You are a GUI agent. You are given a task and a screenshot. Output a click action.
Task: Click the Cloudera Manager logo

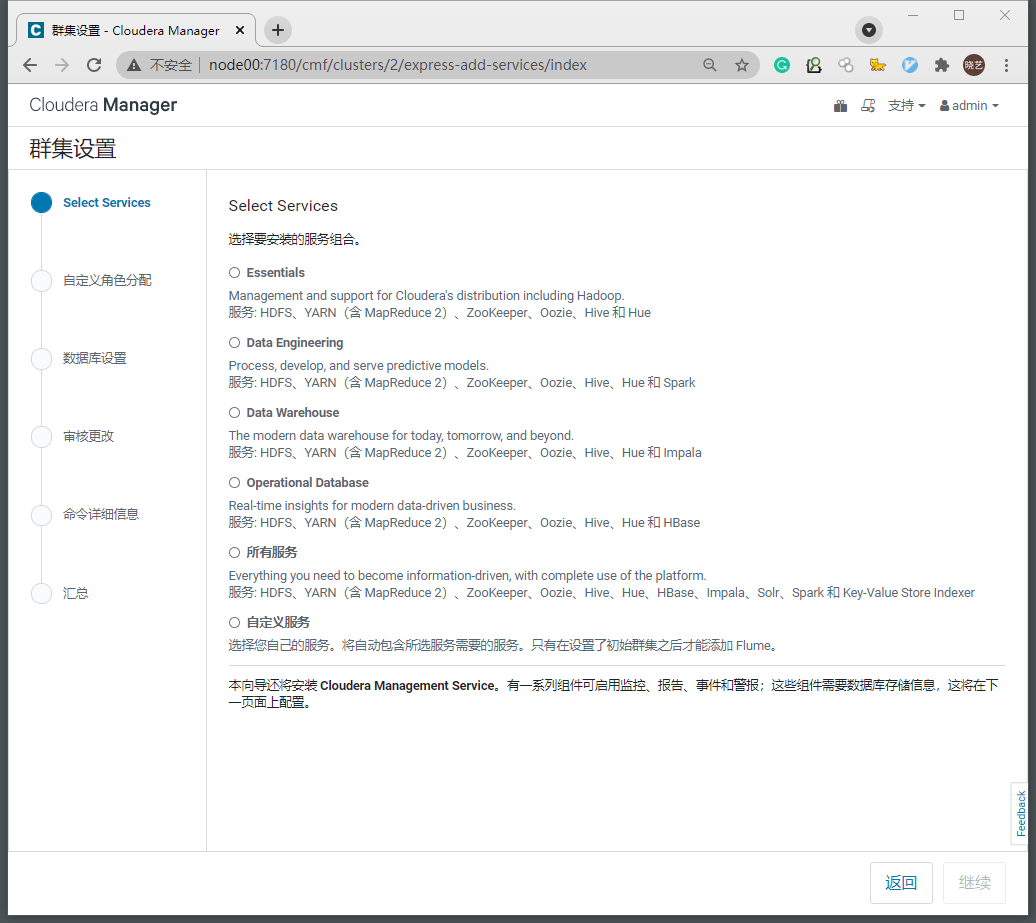[103, 105]
